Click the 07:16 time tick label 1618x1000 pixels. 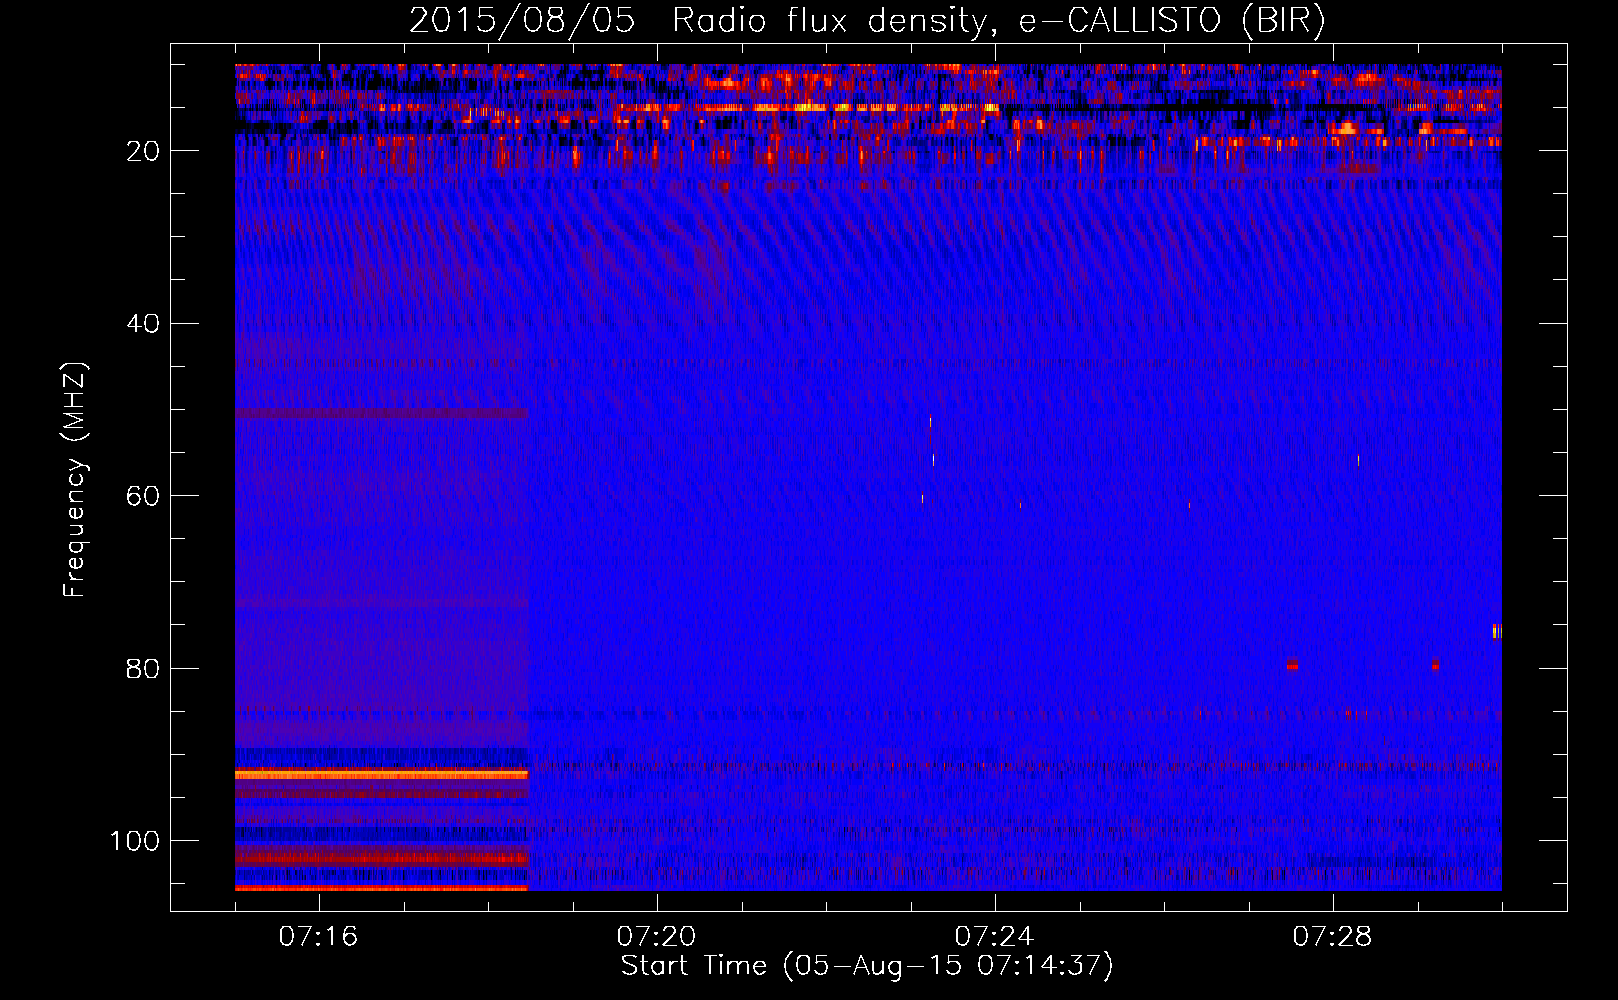(x=318, y=937)
